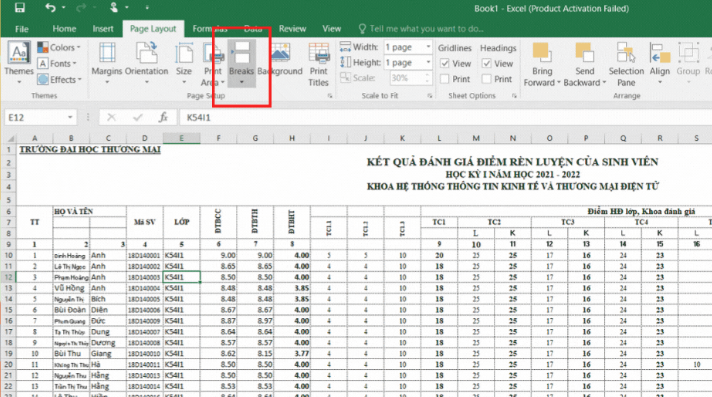Open Print Titles settings

(x=318, y=64)
